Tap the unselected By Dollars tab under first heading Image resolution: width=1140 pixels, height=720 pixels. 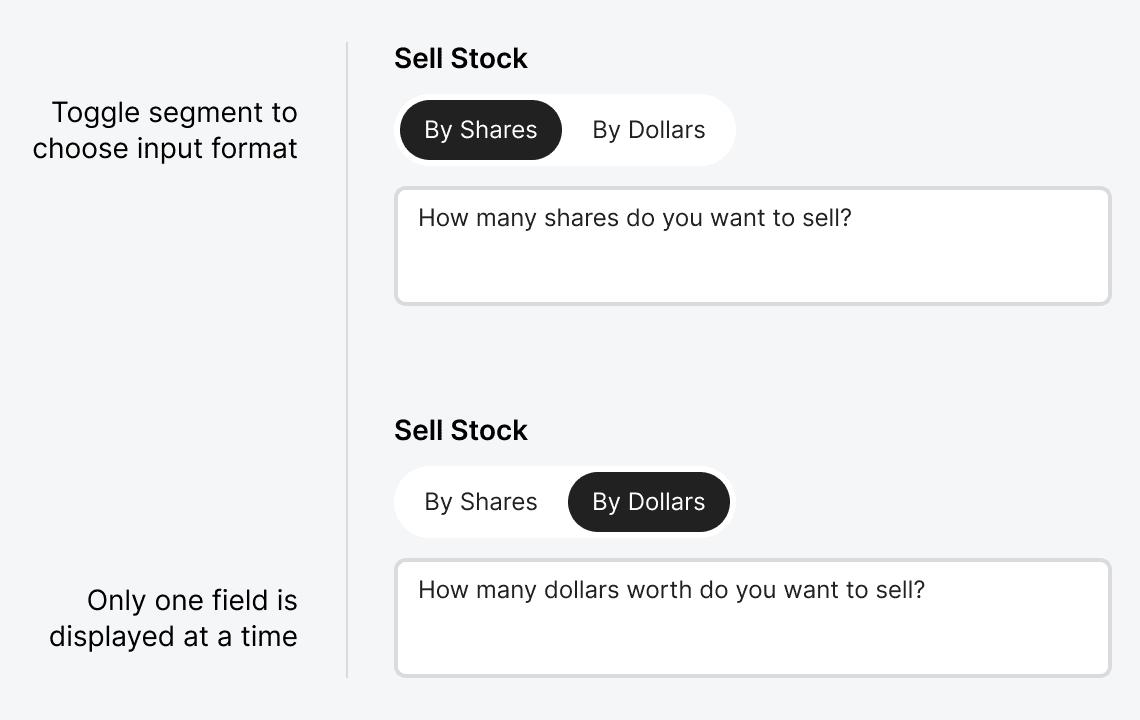(x=649, y=130)
